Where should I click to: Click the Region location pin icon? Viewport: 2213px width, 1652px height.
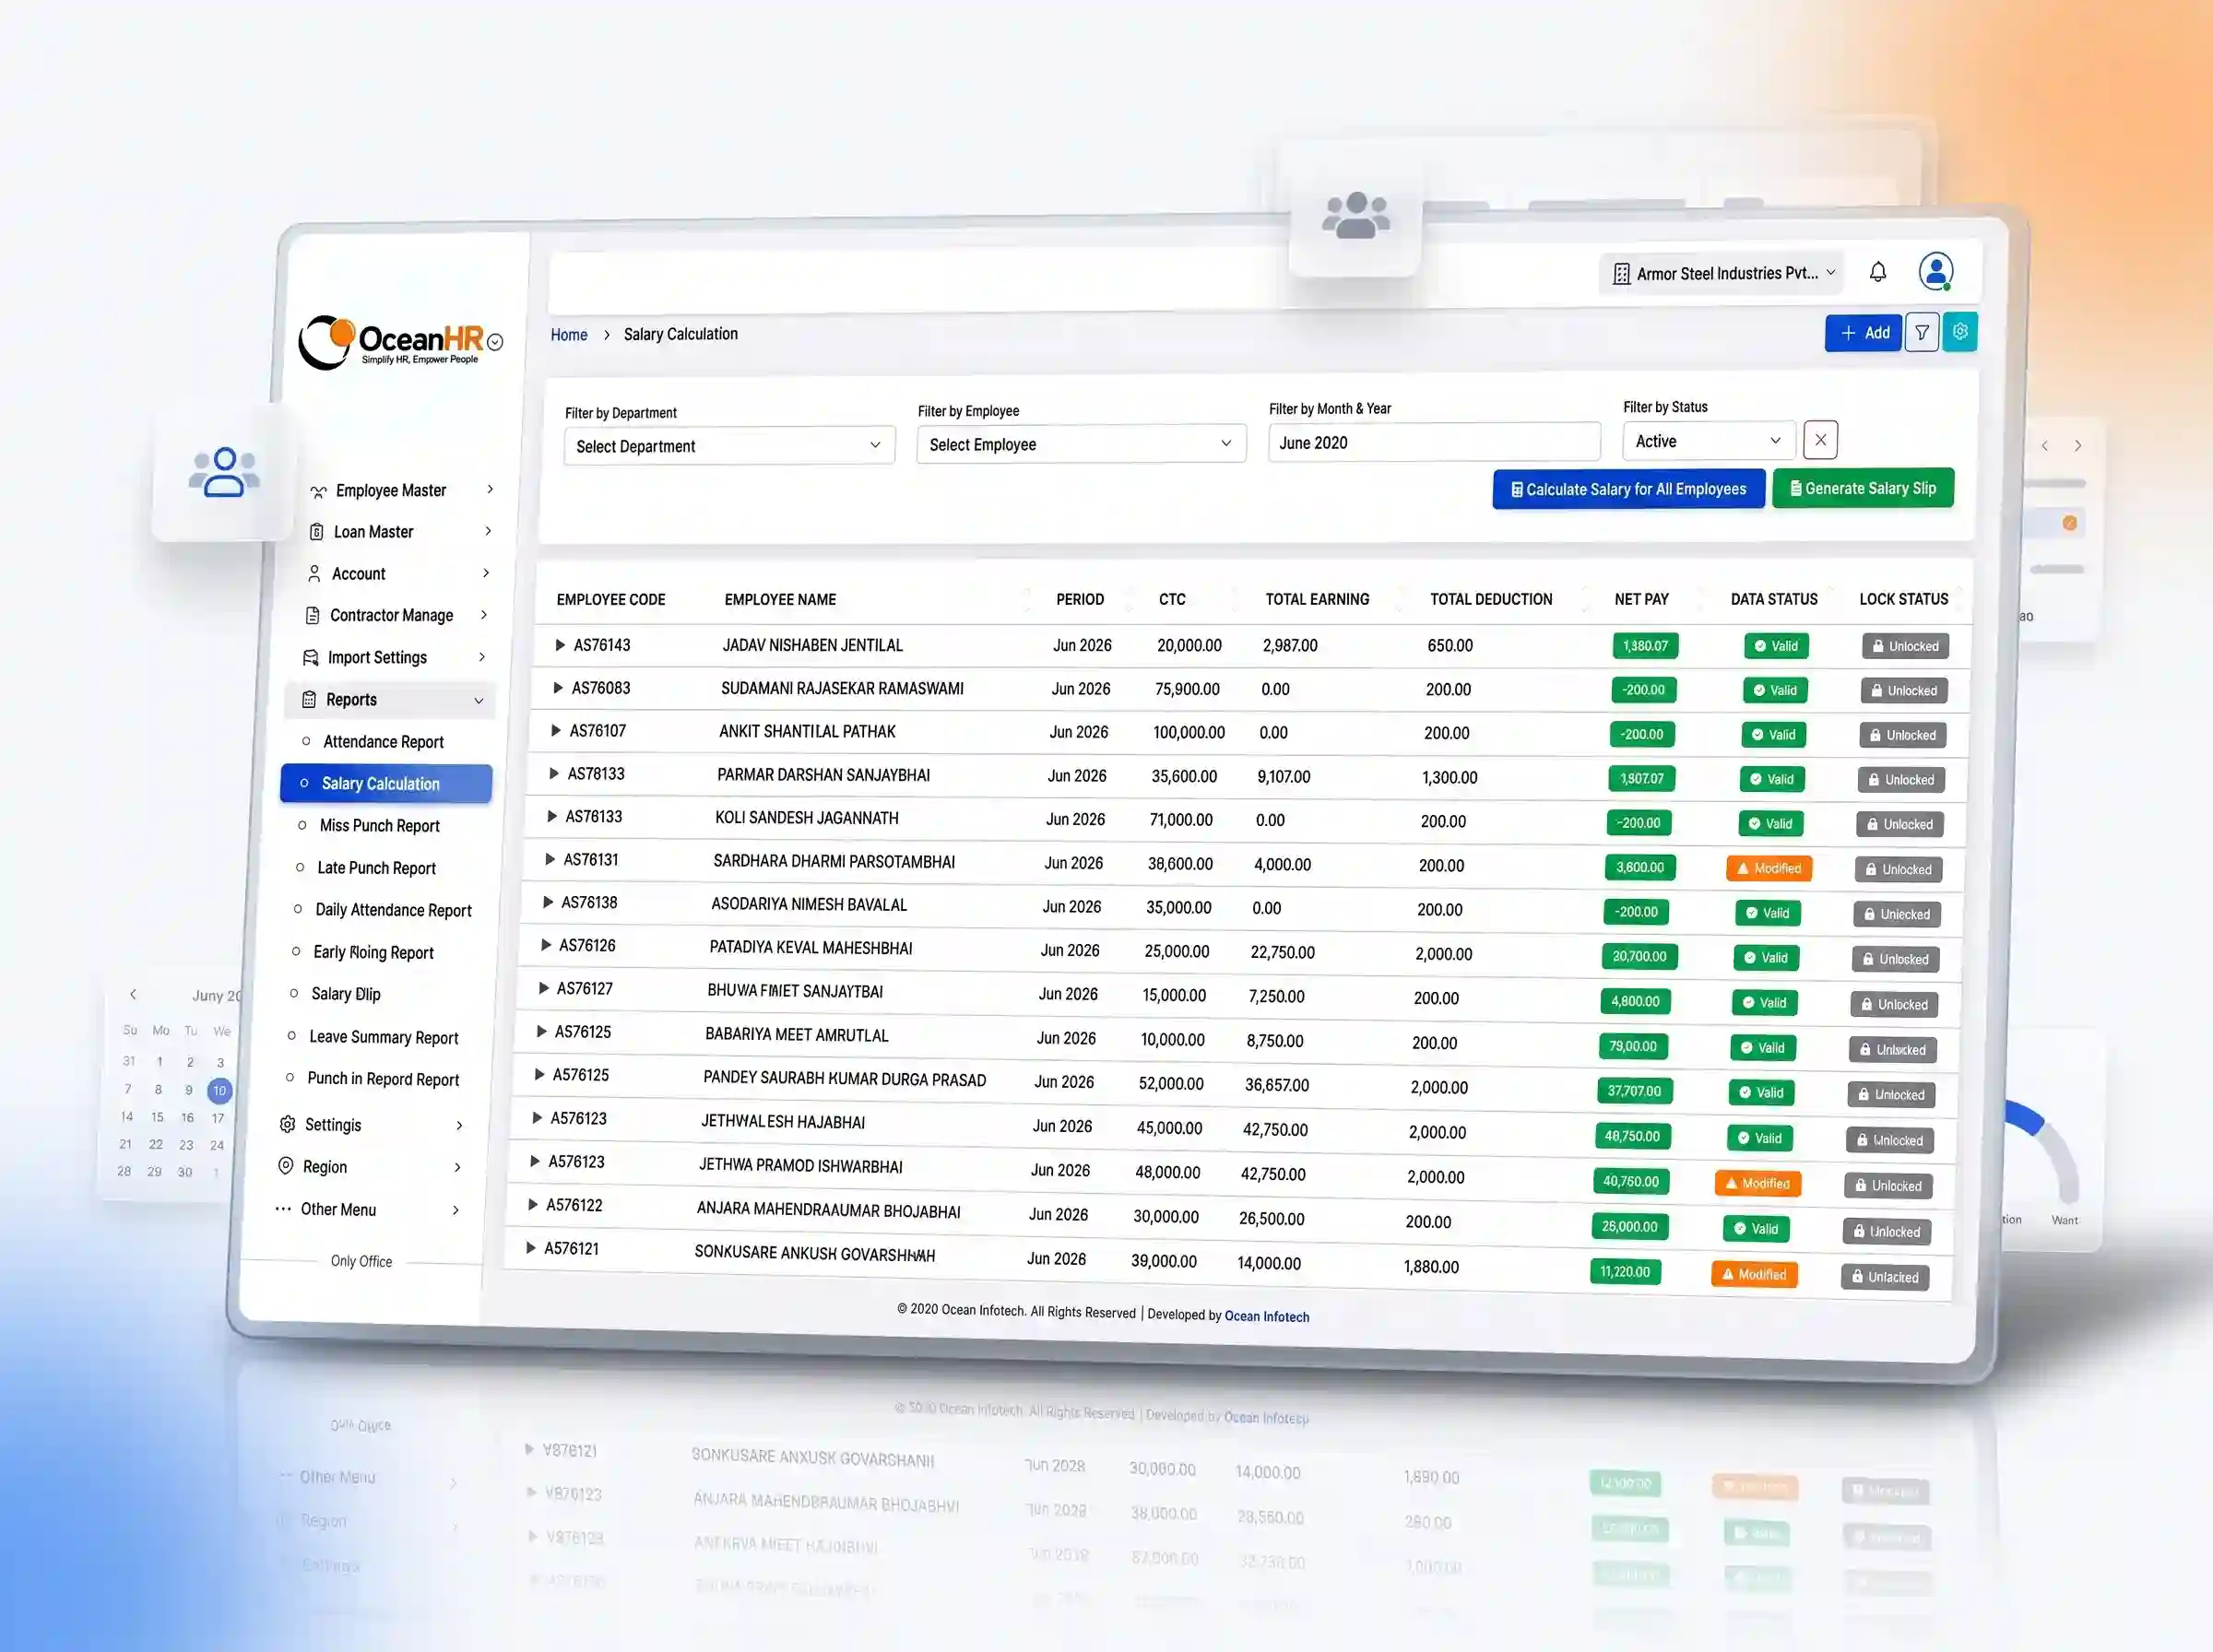pyautogui.click(x=285, y=1166)
